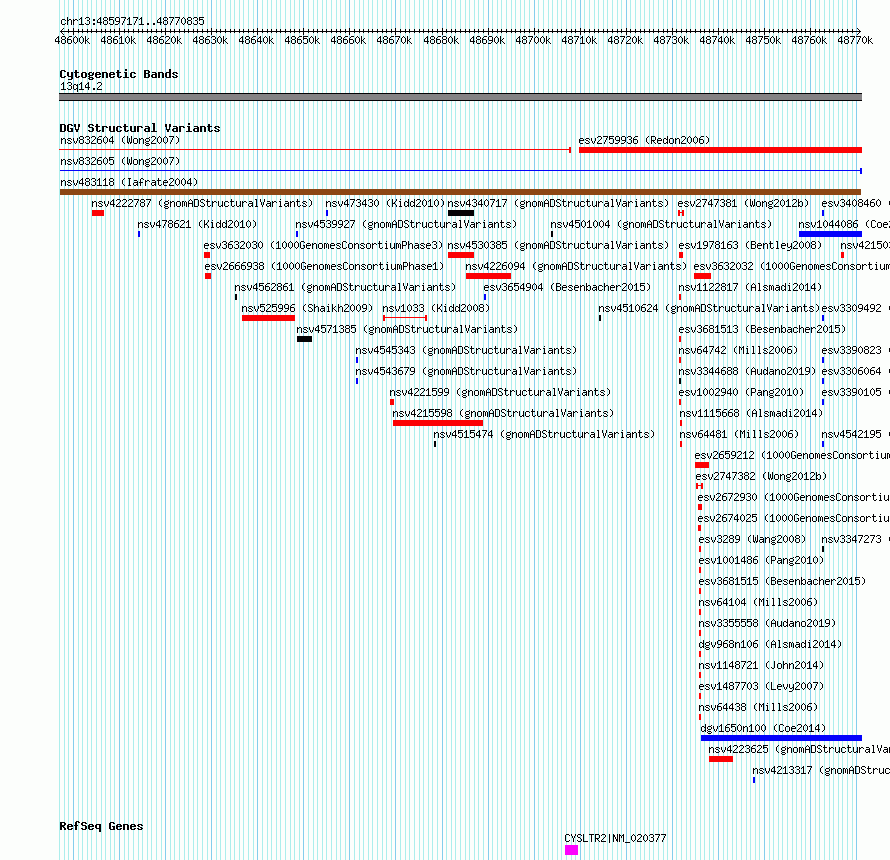Image resolution: width=890 pixels, height=860 pixels.
Task: Open esv2747381 (Wong2012b) variant
Action: (x=743, y=203)
